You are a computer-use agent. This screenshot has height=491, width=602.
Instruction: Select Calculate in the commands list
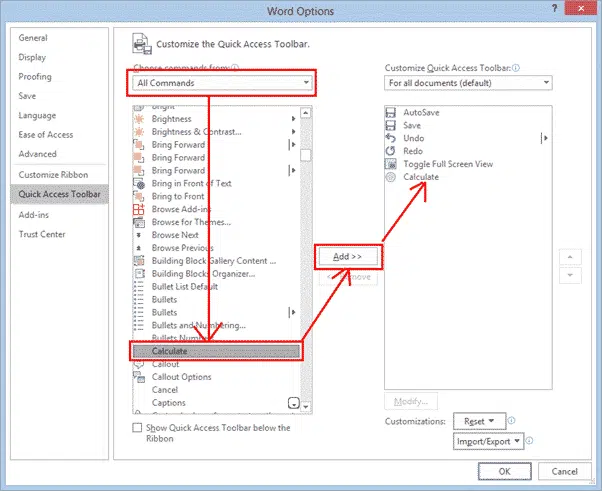coord(216,351)
